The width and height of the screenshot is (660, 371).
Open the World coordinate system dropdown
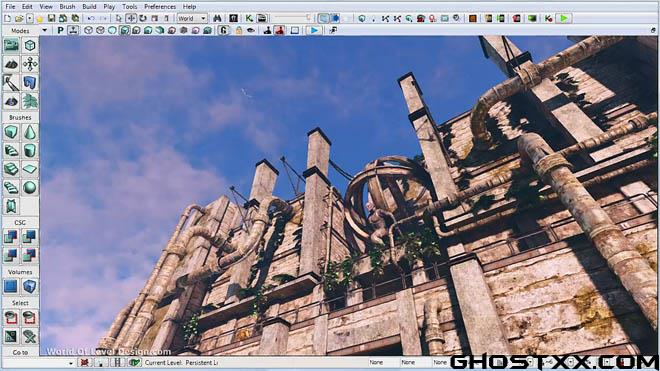coord(192,19)
